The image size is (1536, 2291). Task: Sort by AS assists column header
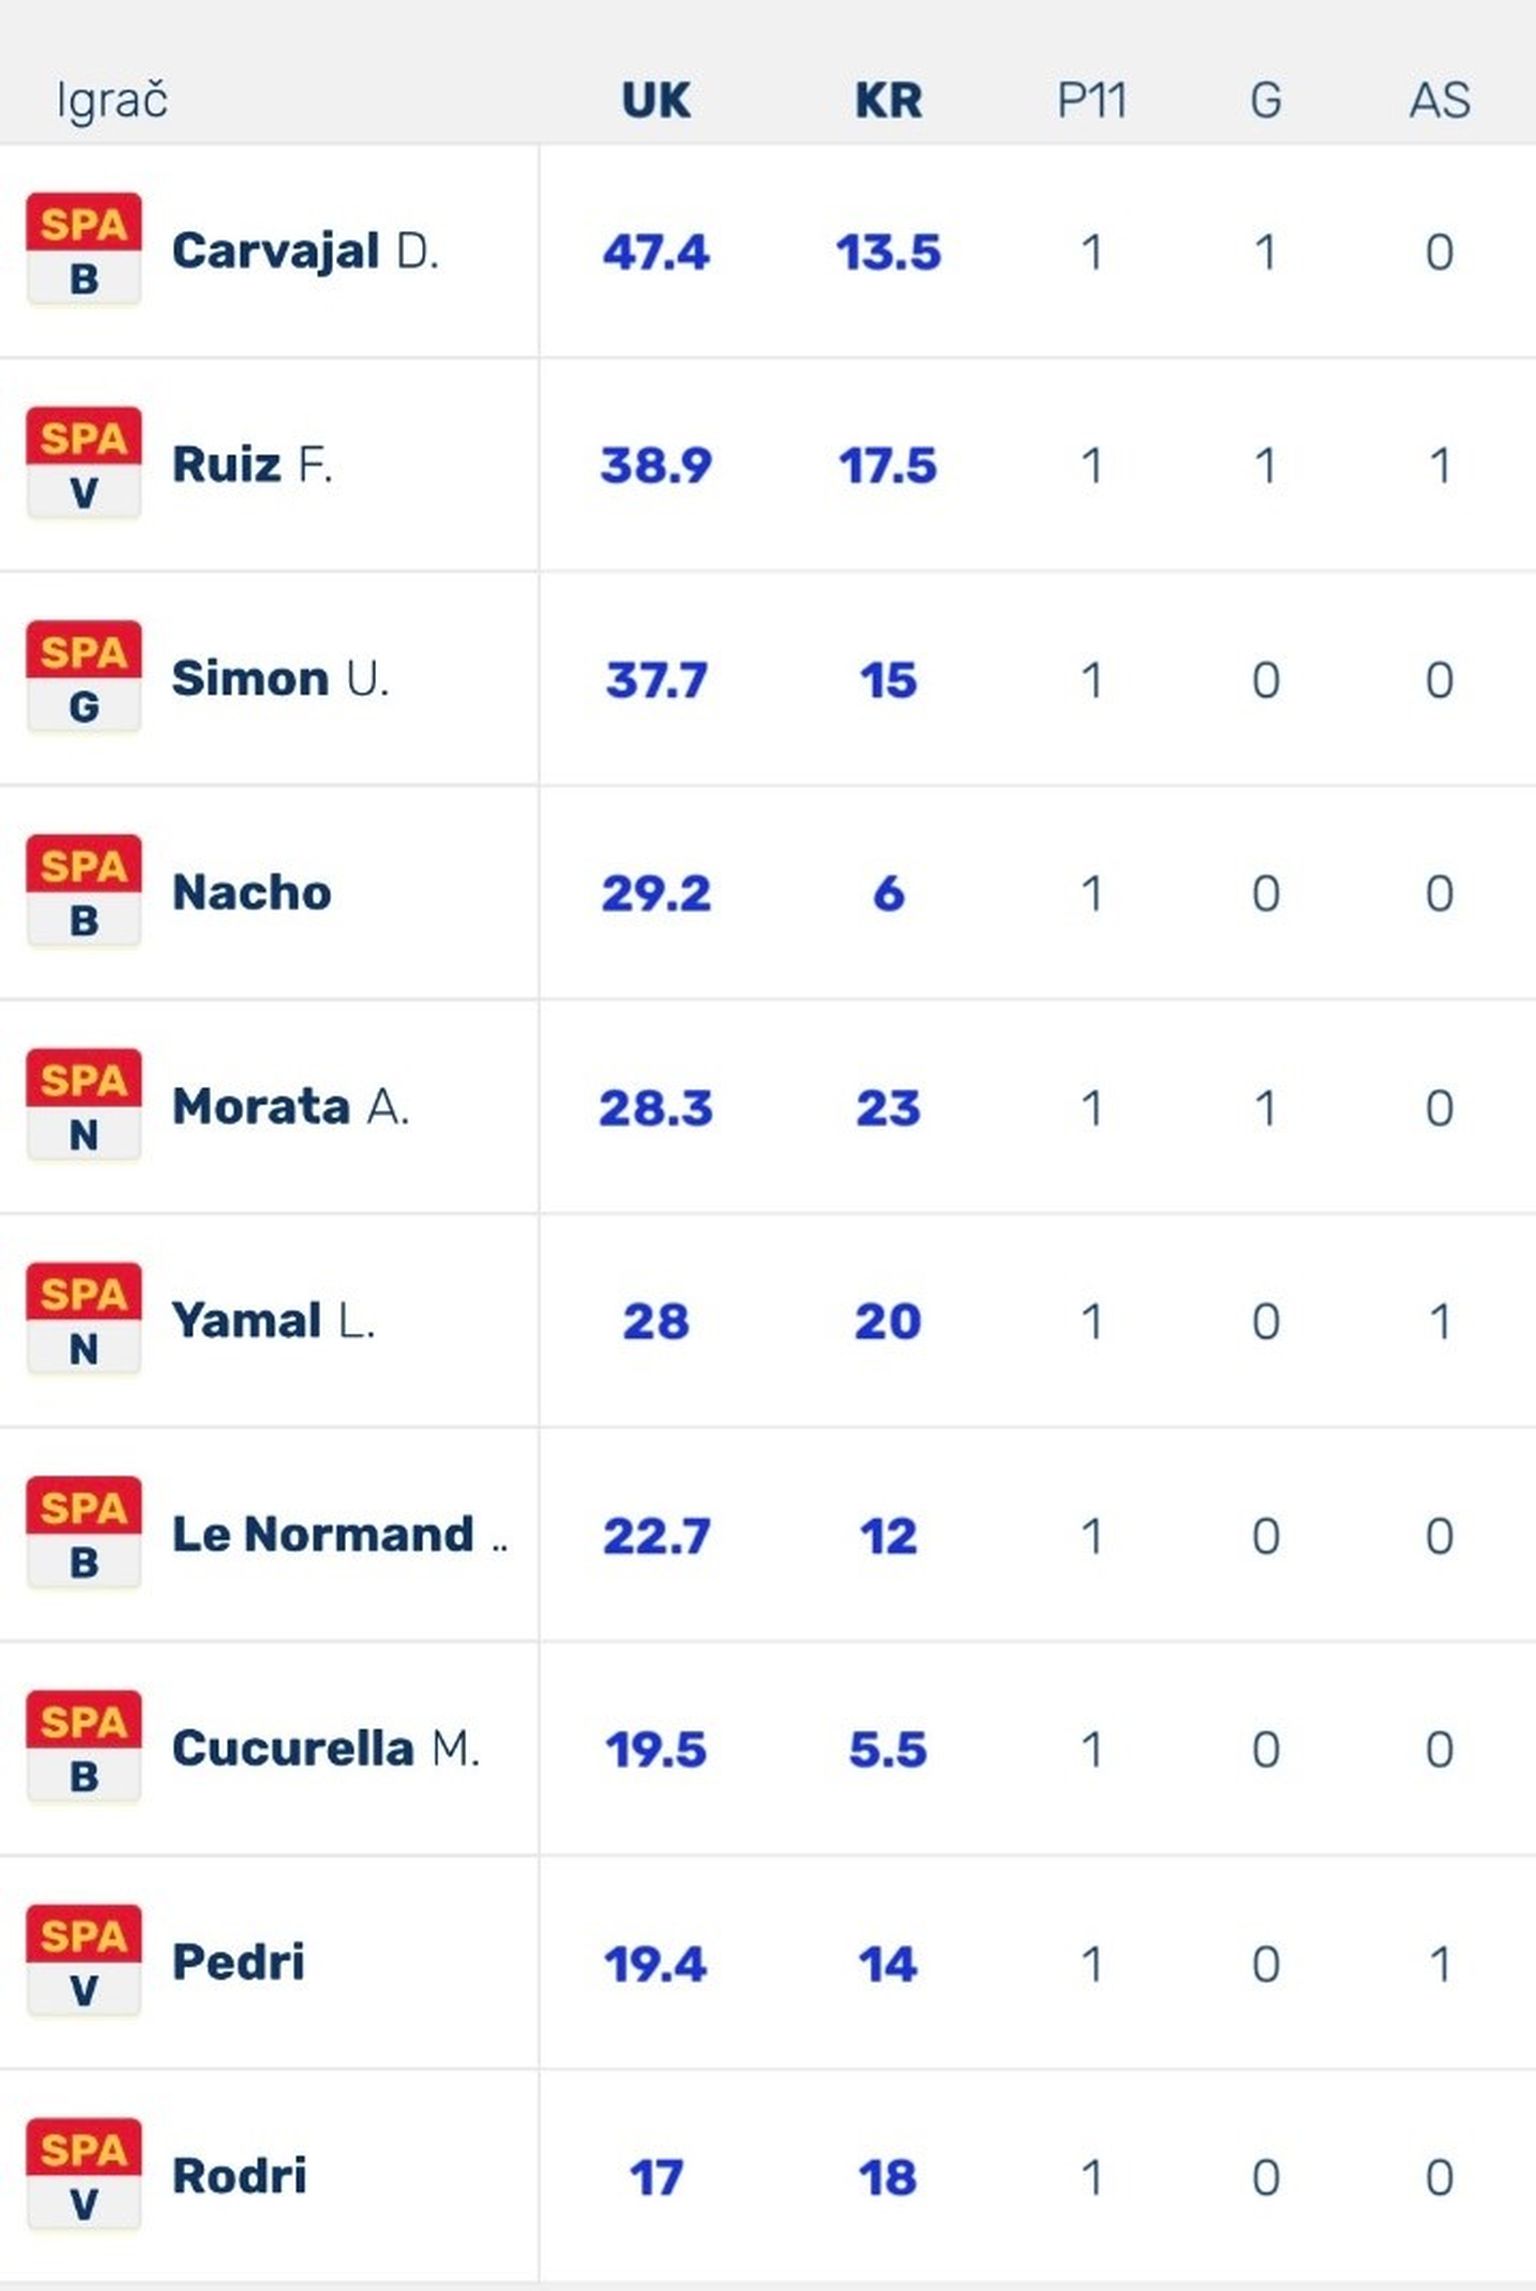click(x=1439, y=100)
